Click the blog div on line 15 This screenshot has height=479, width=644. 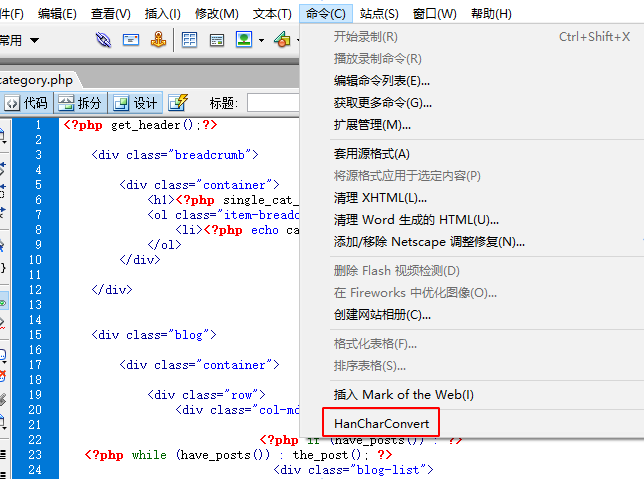154,335
